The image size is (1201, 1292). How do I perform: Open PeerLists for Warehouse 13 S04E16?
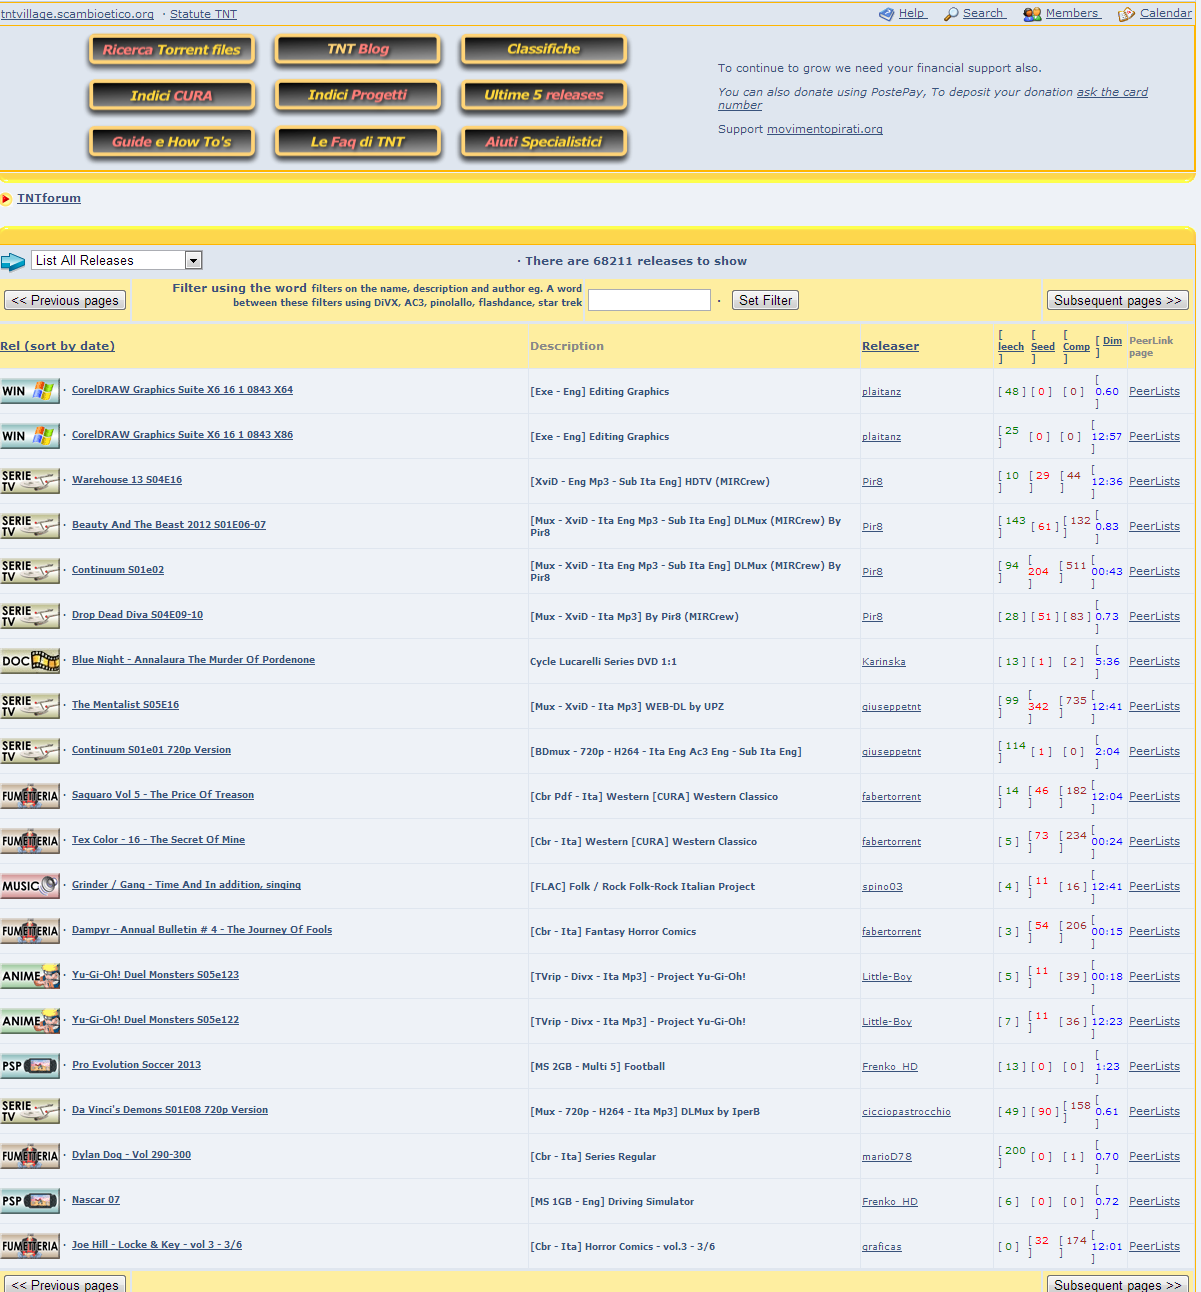[x=1154, y=481]
